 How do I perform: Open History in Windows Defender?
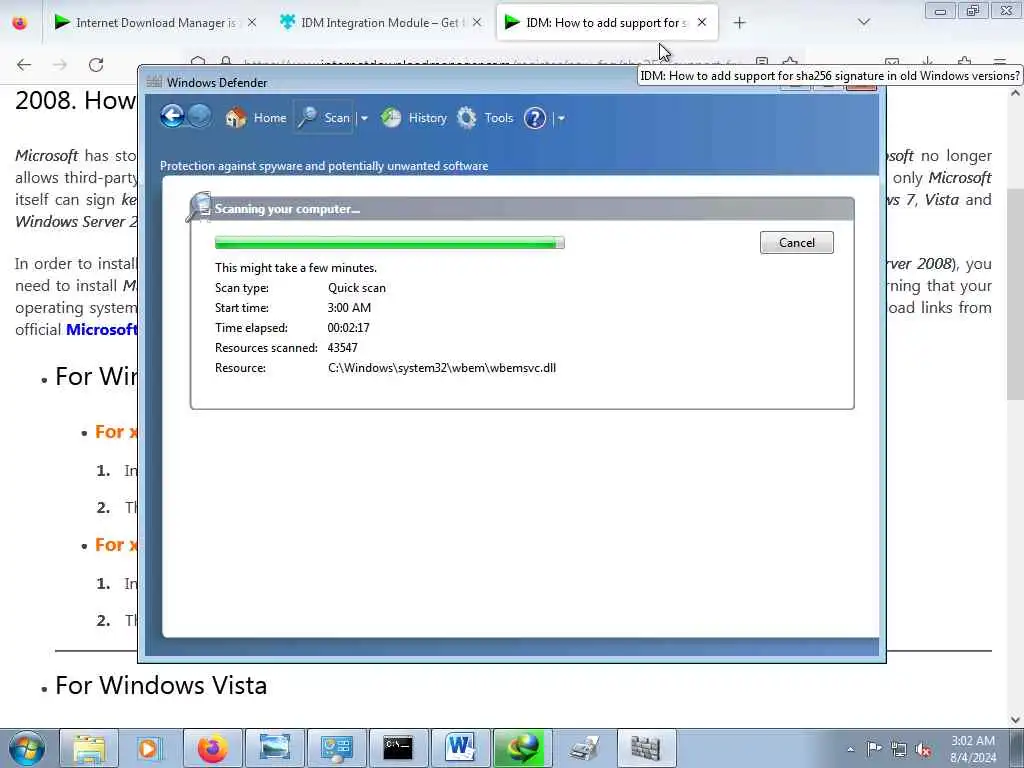(x=414, y=118)
